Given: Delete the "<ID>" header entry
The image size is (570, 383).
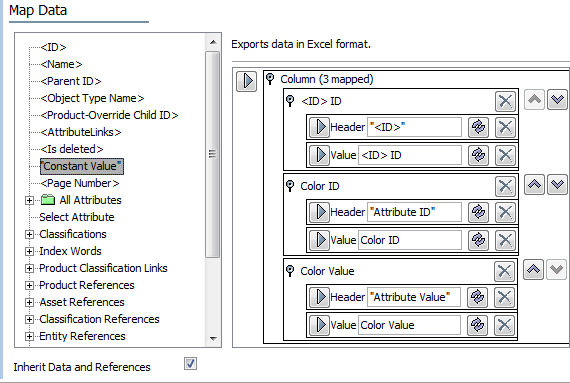Looking at the screenshot, I should (x=505, y=127).
